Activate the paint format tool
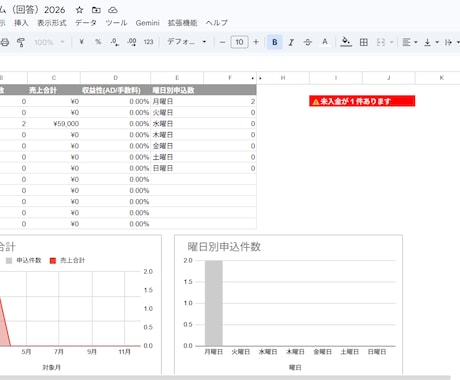The image size is (460, 380). (21, 42)
